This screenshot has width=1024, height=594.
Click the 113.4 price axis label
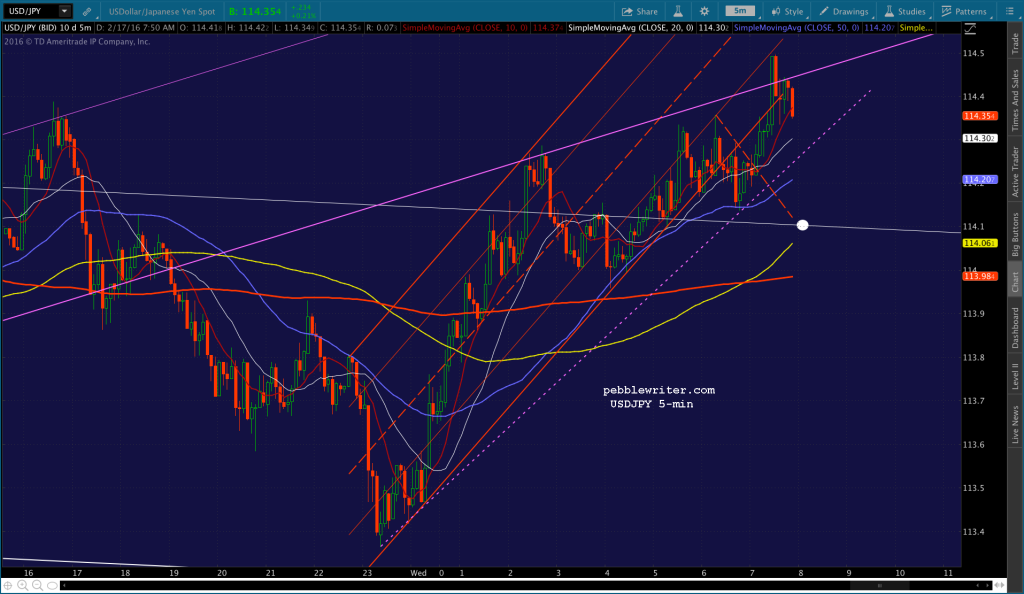973,532
